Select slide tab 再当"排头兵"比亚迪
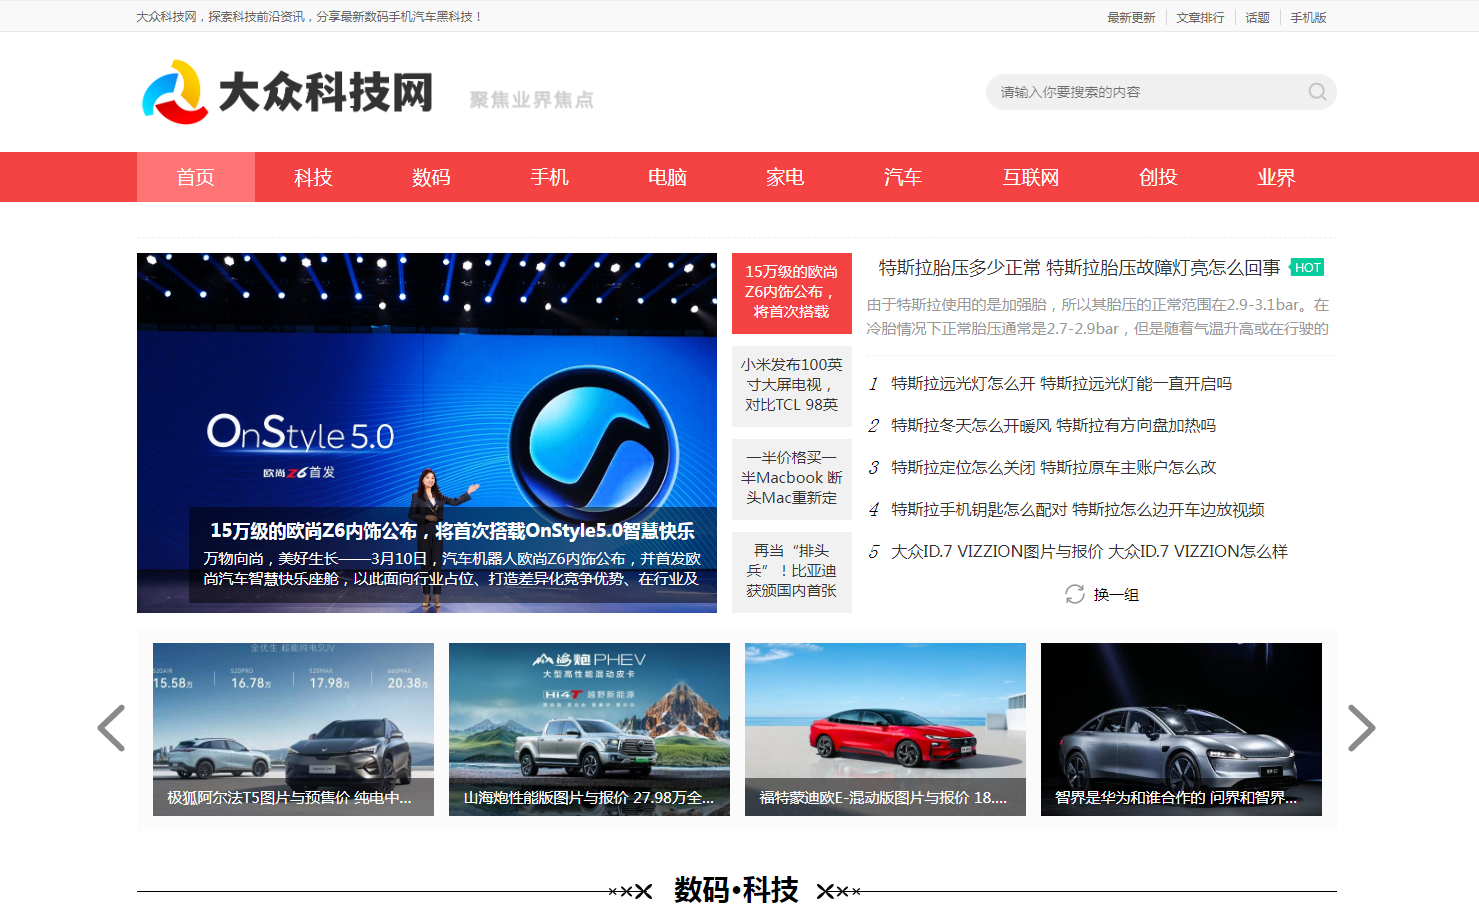Screen dimensions: 1479x917 (792, 571)
